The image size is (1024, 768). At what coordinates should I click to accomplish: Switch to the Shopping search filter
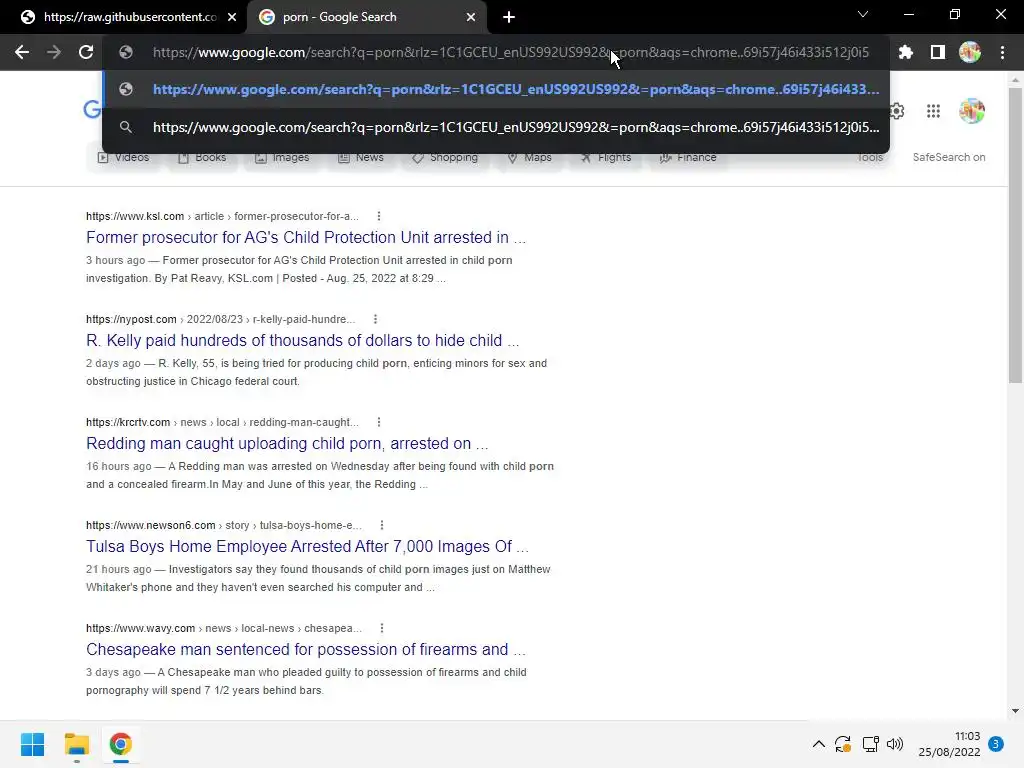pyautogui.click(x=445, y=157)
